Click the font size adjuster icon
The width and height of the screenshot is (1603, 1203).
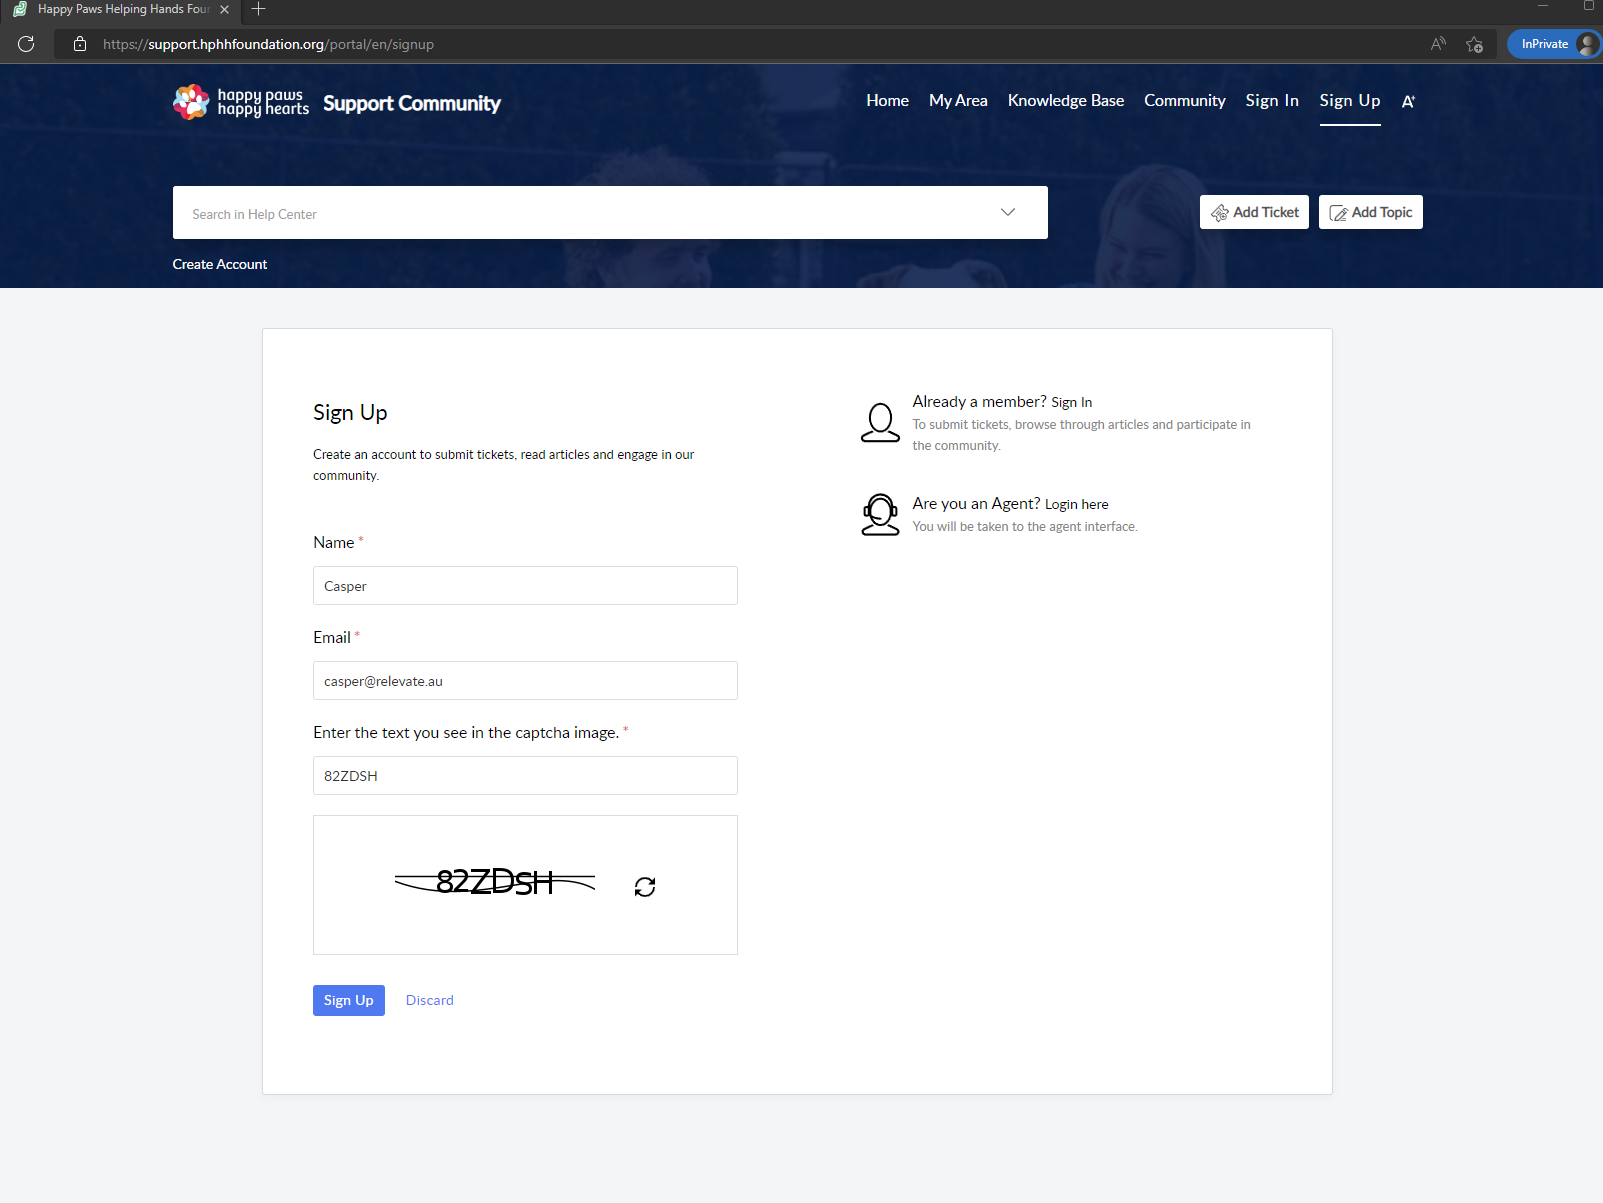1408,101
